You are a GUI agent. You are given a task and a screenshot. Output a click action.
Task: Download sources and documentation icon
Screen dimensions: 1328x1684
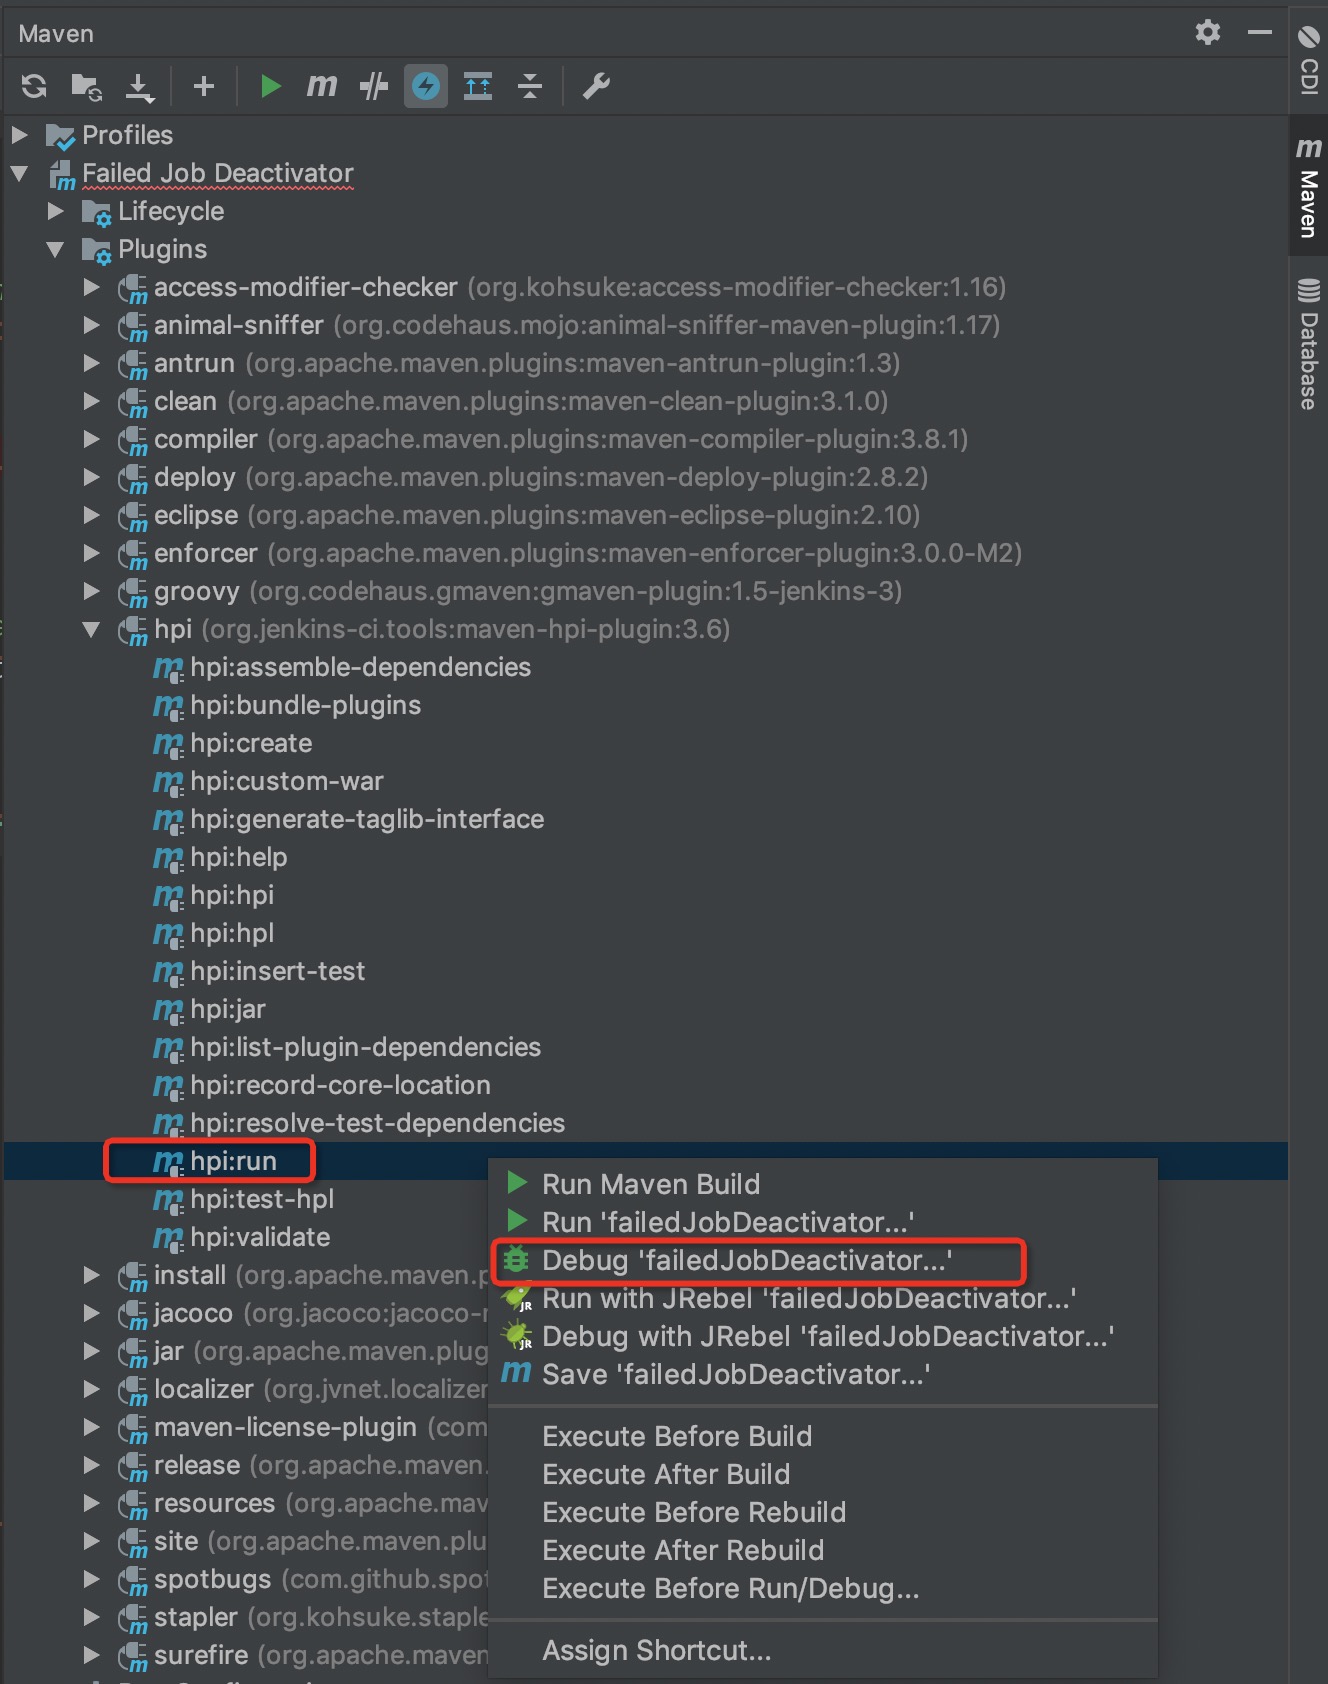tap(139, 87)
